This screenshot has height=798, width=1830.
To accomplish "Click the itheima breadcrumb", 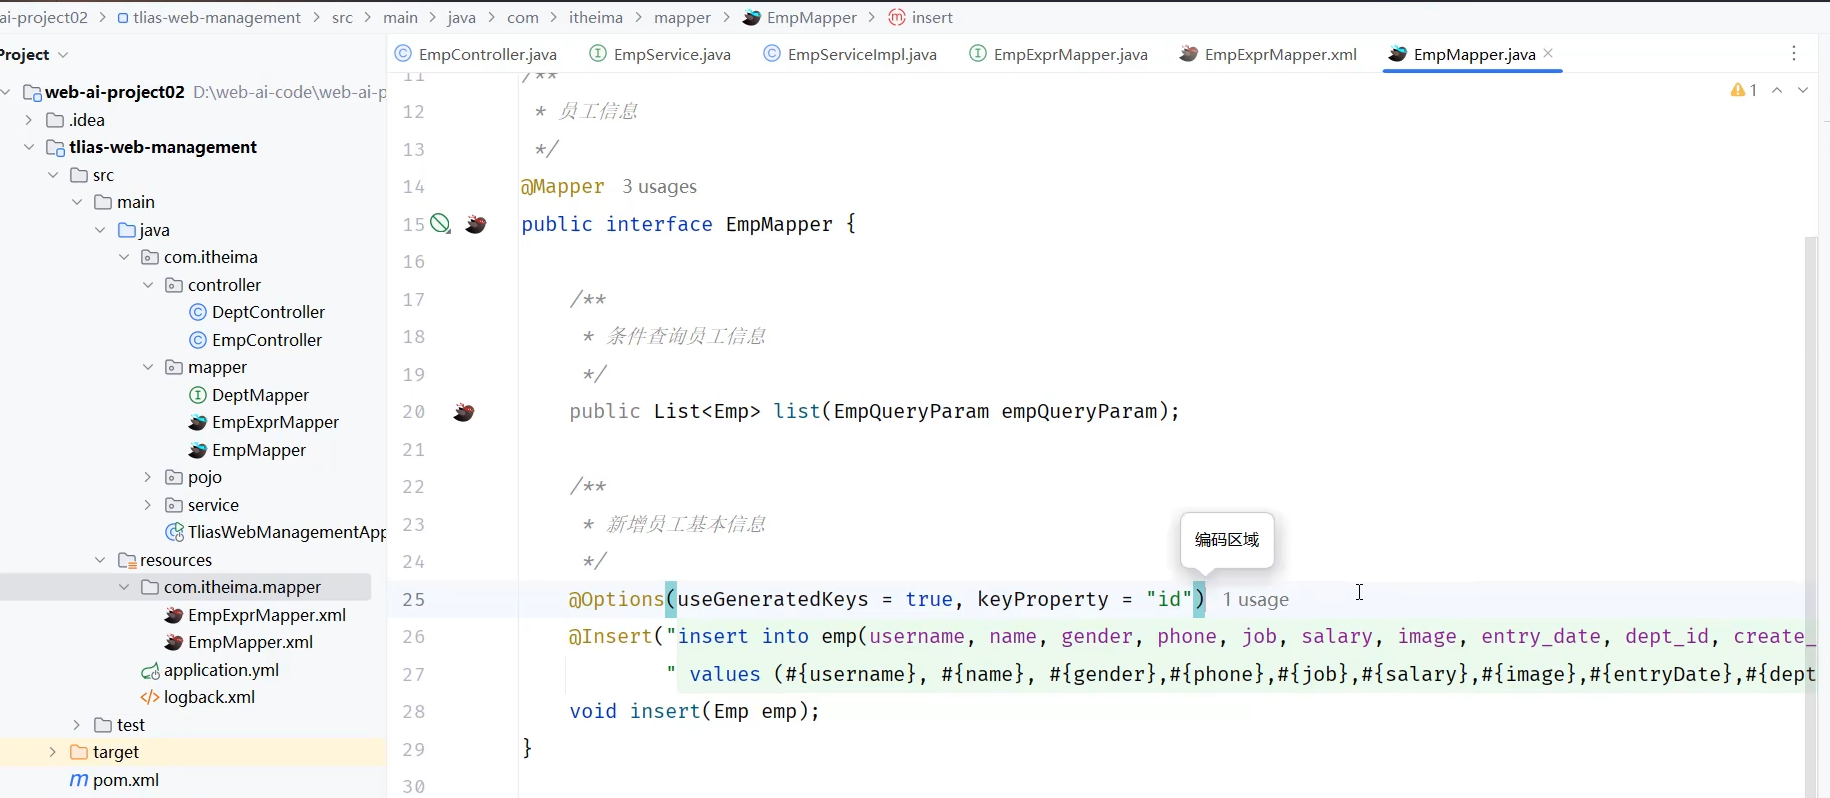I will [596, 18].
